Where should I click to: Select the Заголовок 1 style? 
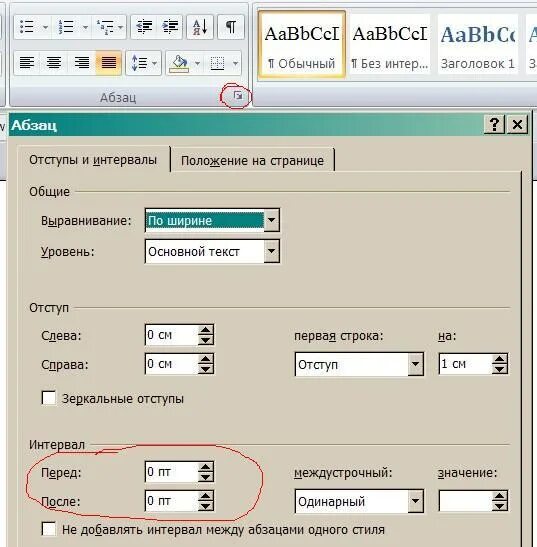pos(478,44)
